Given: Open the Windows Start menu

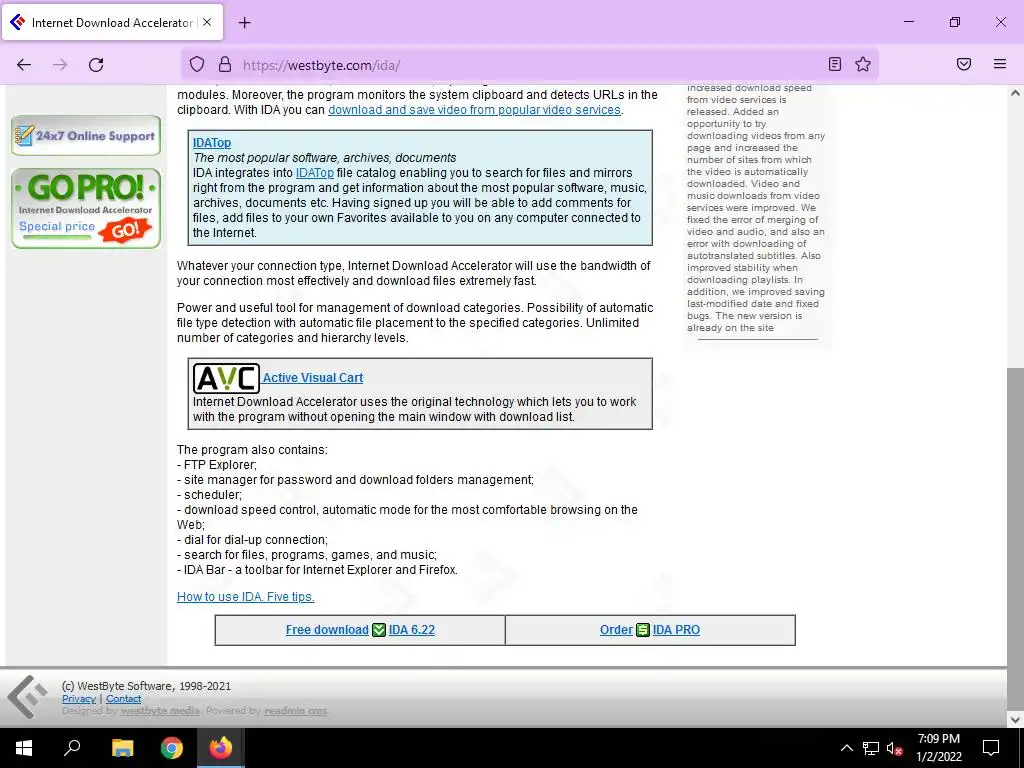Looking at the screenshot, I should coord(24,748).
